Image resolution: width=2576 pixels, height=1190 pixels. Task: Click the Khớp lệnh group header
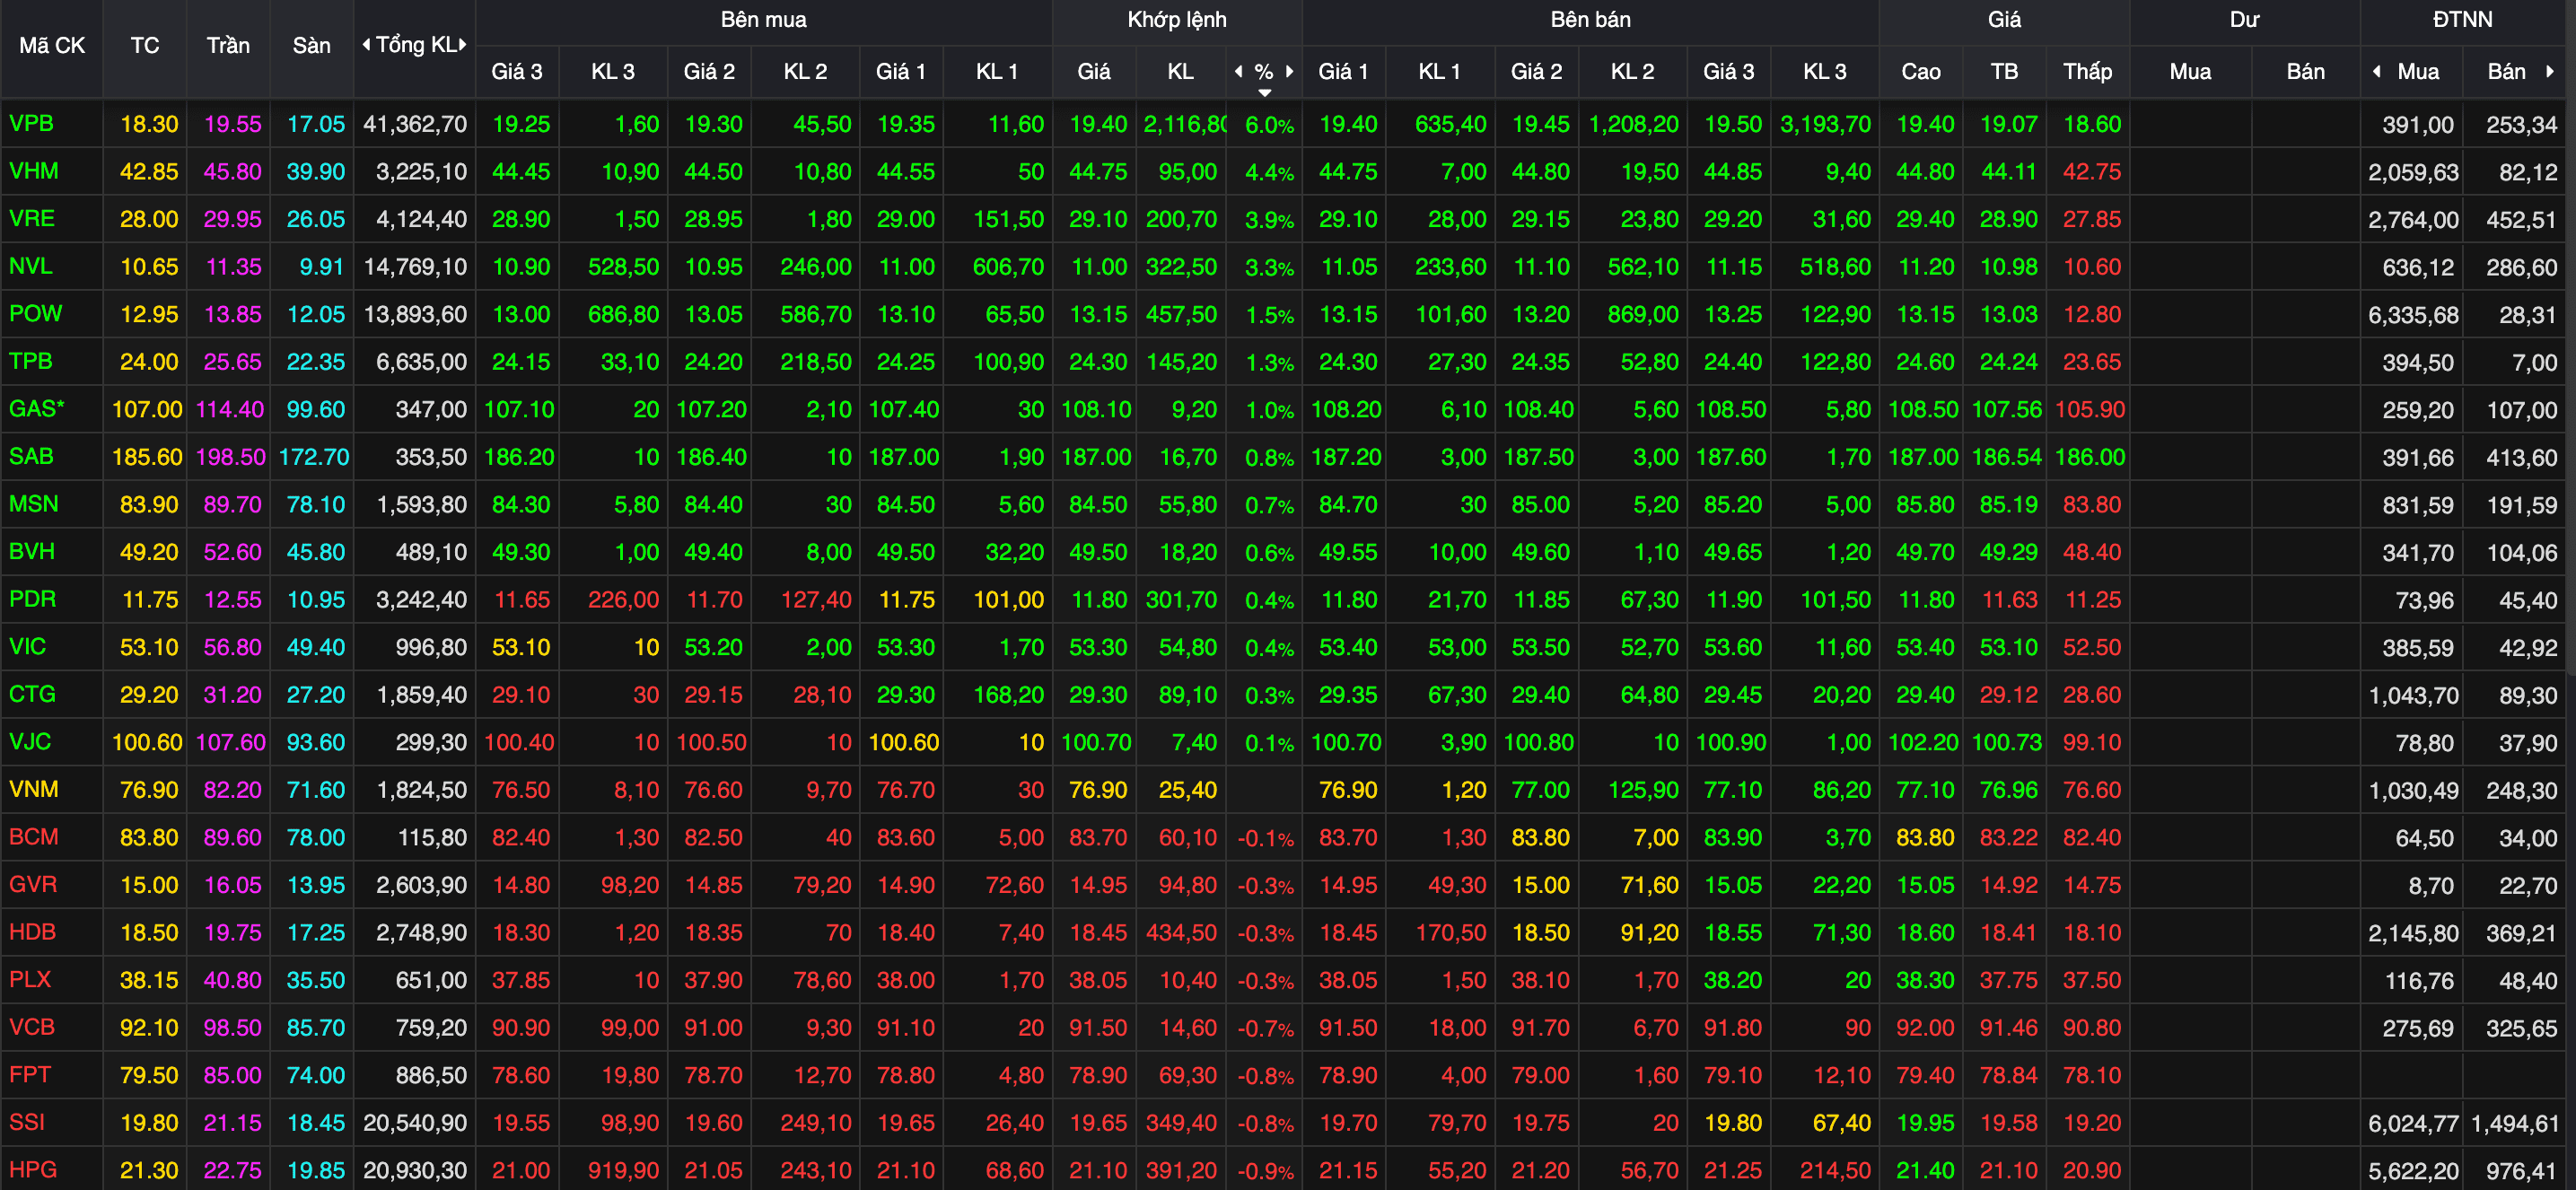tap(1177, 20)
